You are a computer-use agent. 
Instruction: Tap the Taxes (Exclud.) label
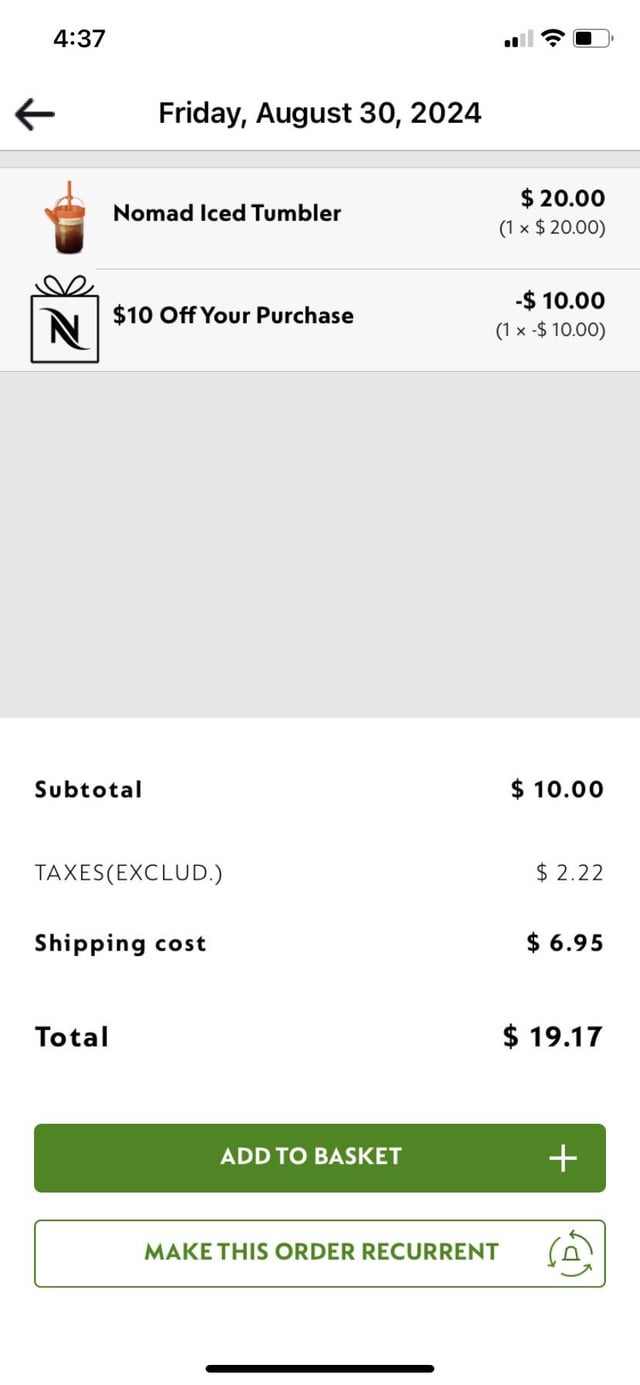[x=129, y=873]
